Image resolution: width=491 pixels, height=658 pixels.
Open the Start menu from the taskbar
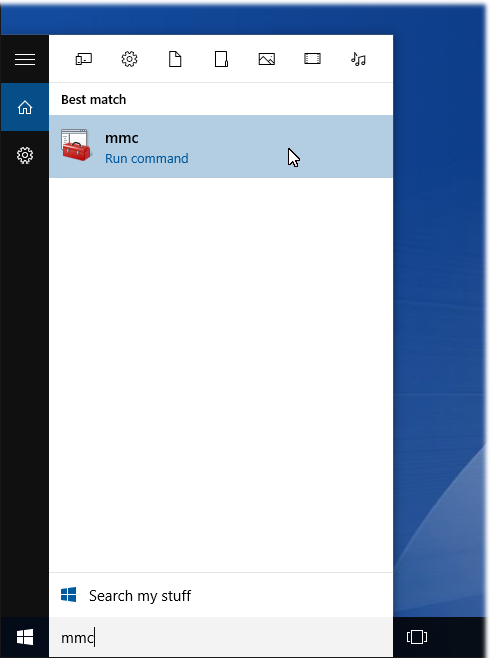25,637
